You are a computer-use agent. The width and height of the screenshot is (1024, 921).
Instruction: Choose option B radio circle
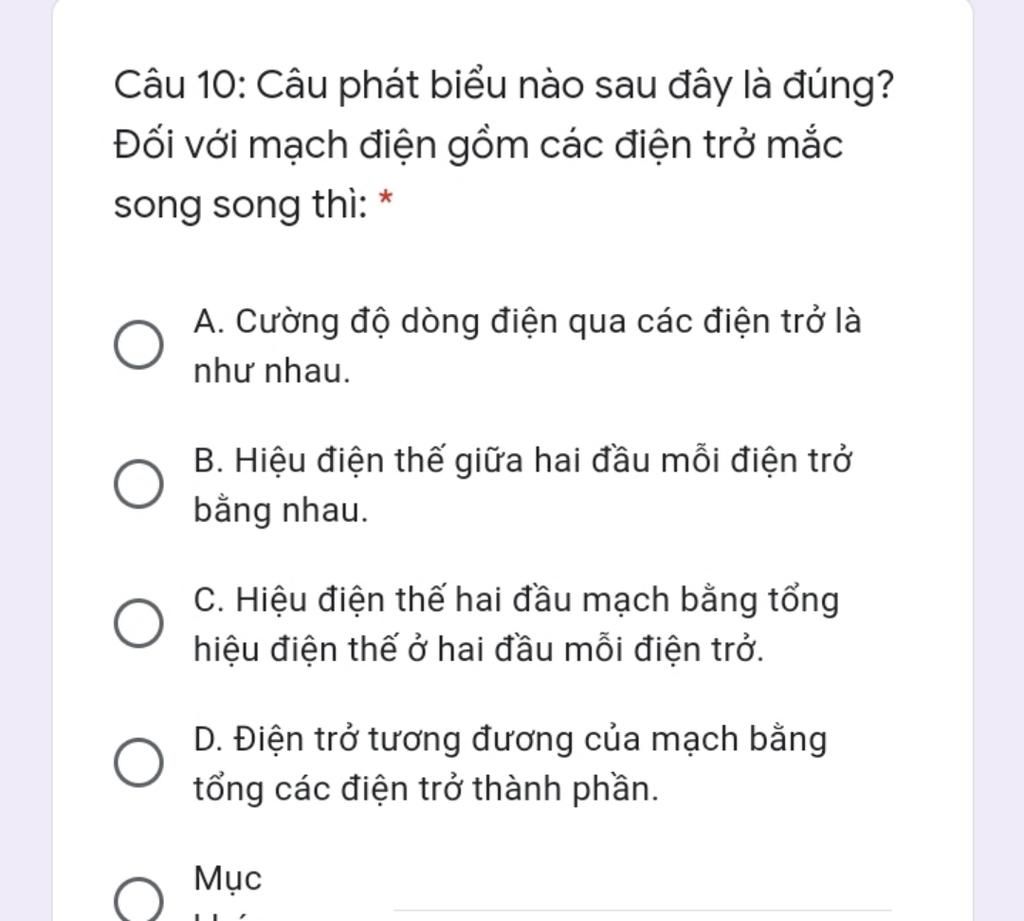138,485
